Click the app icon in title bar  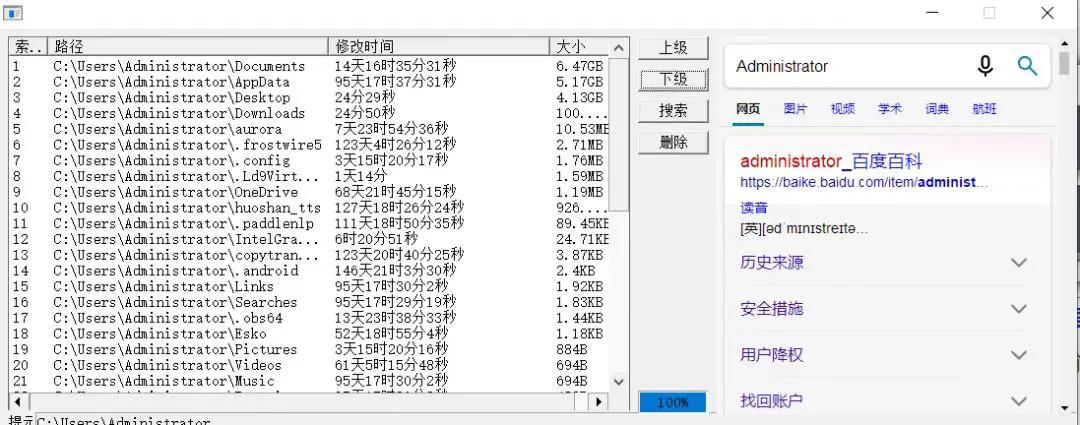(x=13, y=12)
